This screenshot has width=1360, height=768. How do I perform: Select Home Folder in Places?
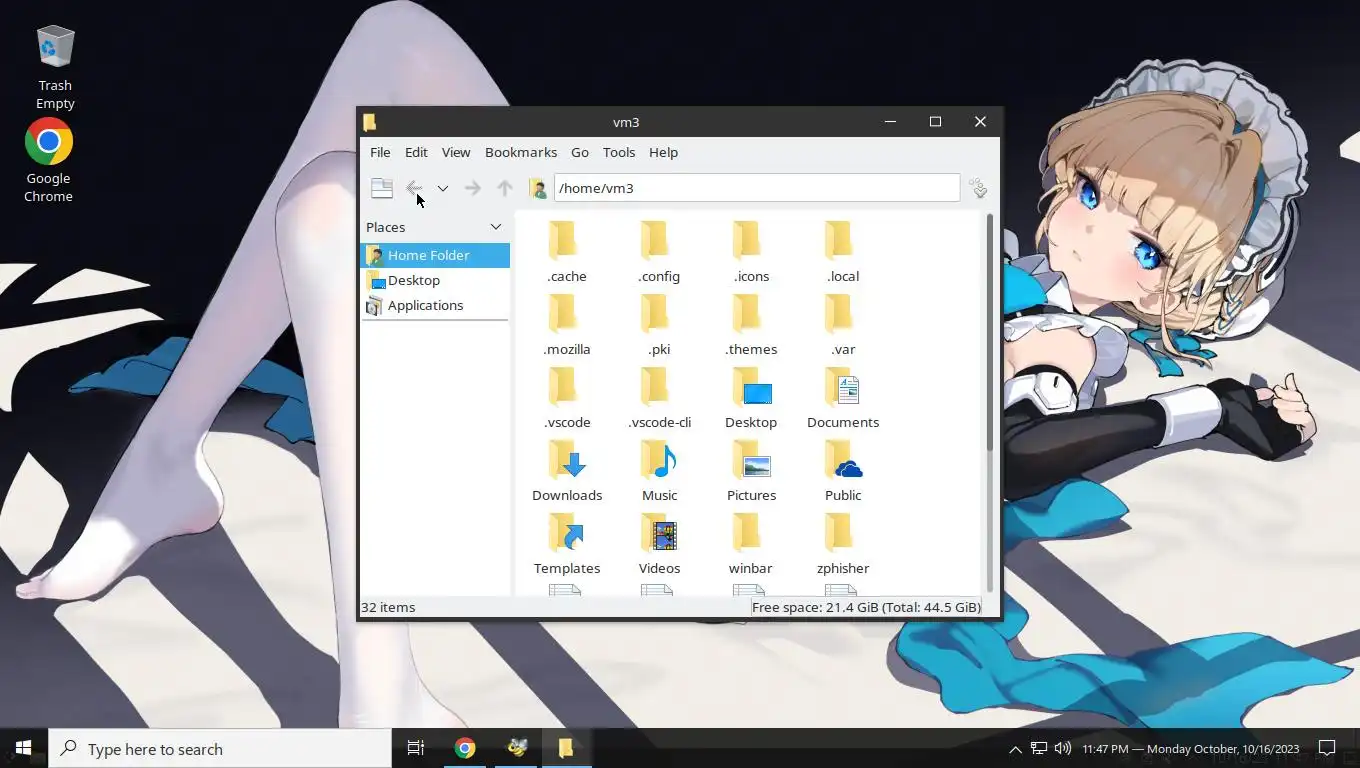point(435,255)
